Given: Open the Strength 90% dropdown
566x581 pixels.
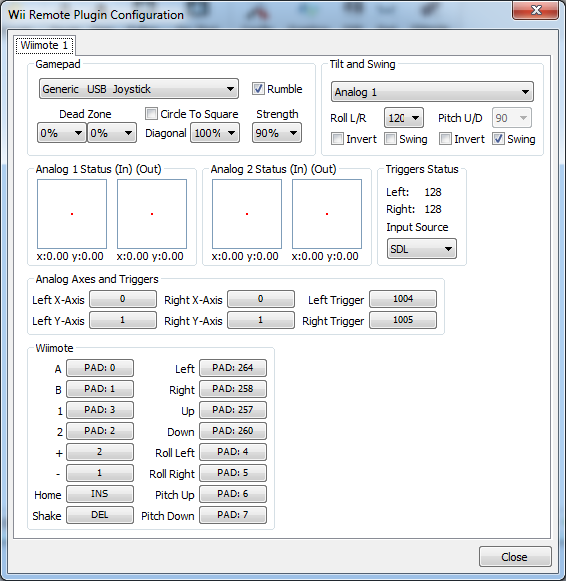Looking at the screenshot, I should tap(277, 133).
